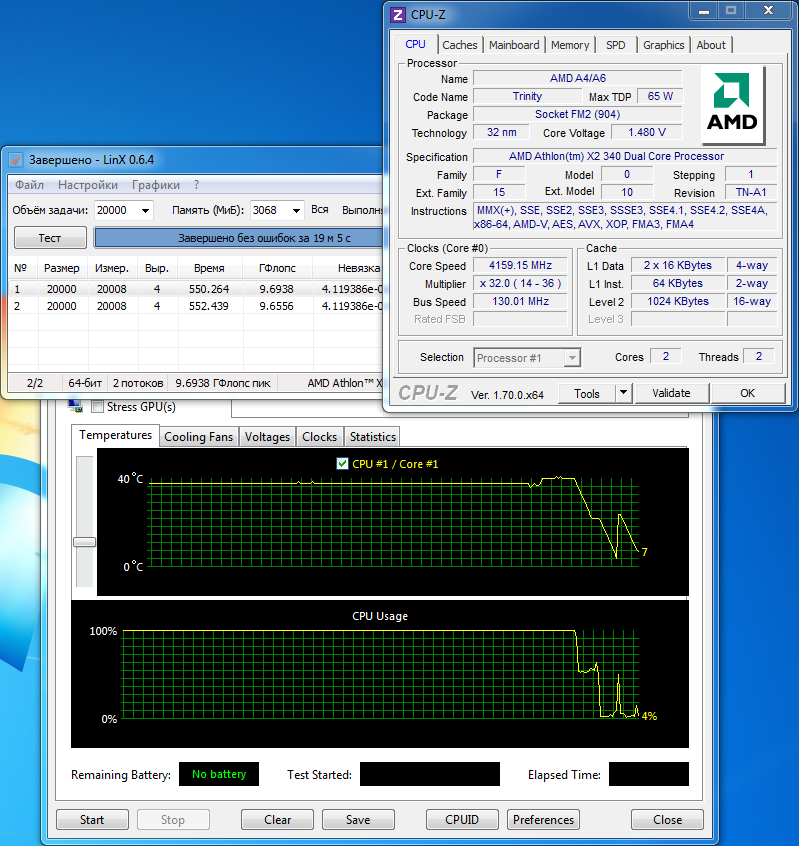799x846 pixels.
Task: Open the Память (МиБ) dropdown in LinX
Action: [296, 210]
